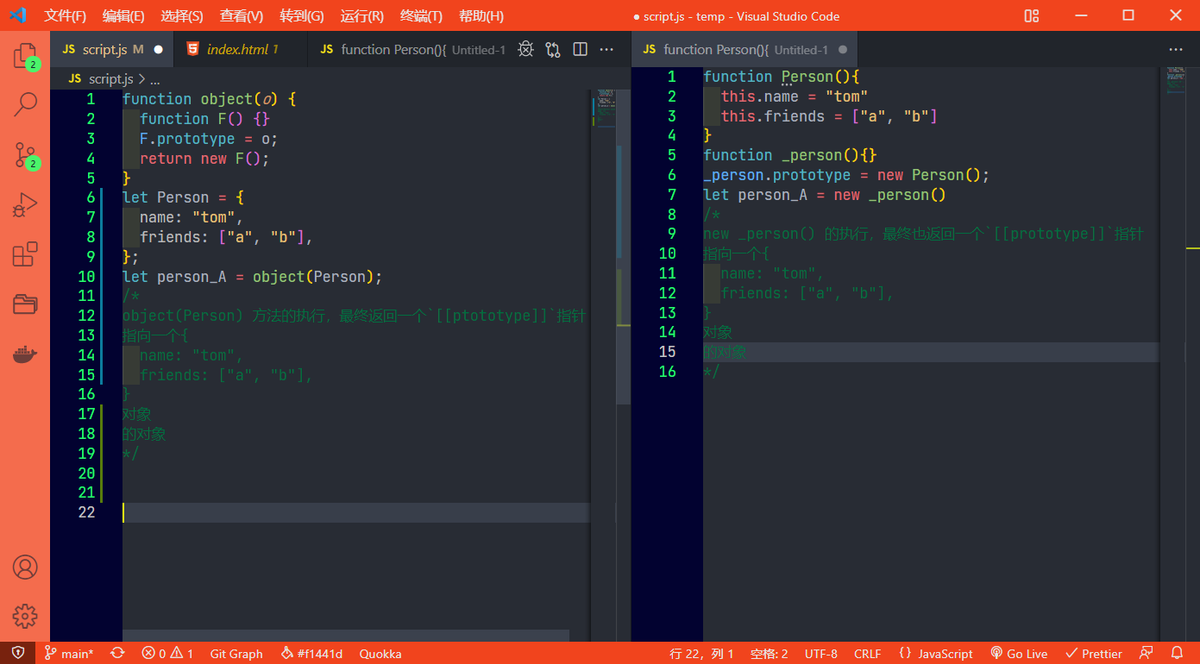Click the split editor right icon

580,49
